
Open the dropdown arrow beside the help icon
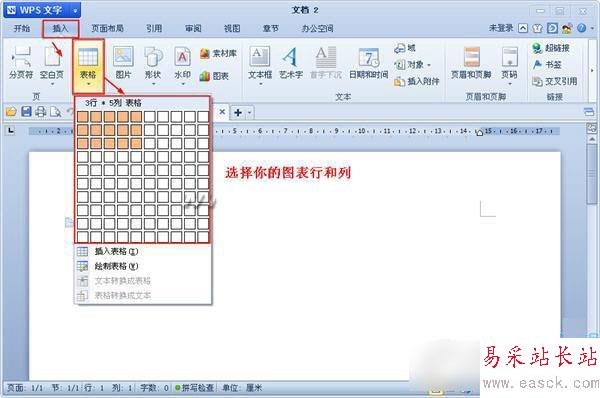click(x=592, y=28)
